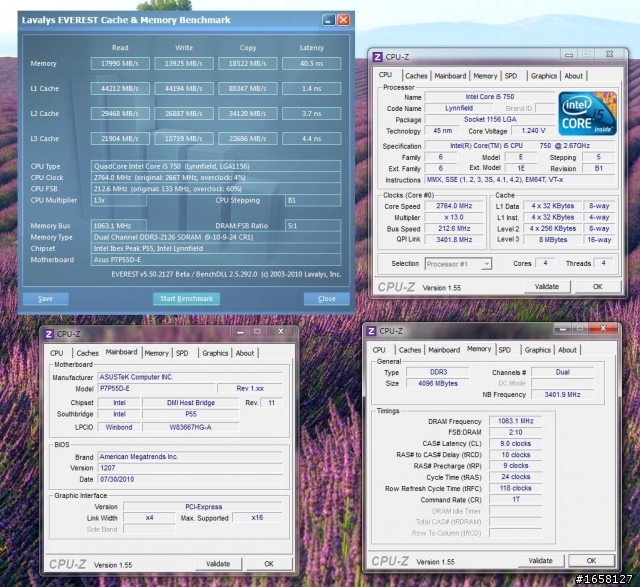Select Memory tab in CPU-Z Mainboard window
This screenshot has height=587, width=640.
pyautogui.click(x=156, y=353)
